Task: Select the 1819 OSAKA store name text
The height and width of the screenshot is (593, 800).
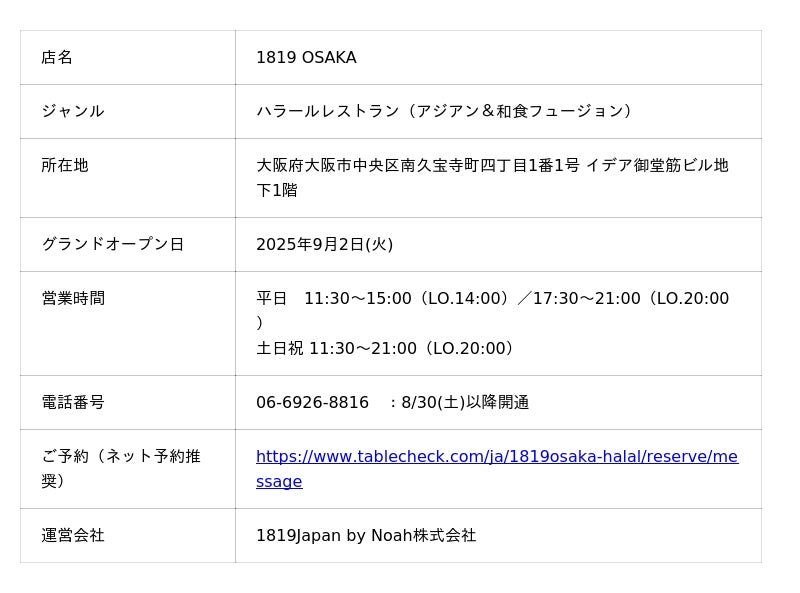Action: [x=306, y=58]
